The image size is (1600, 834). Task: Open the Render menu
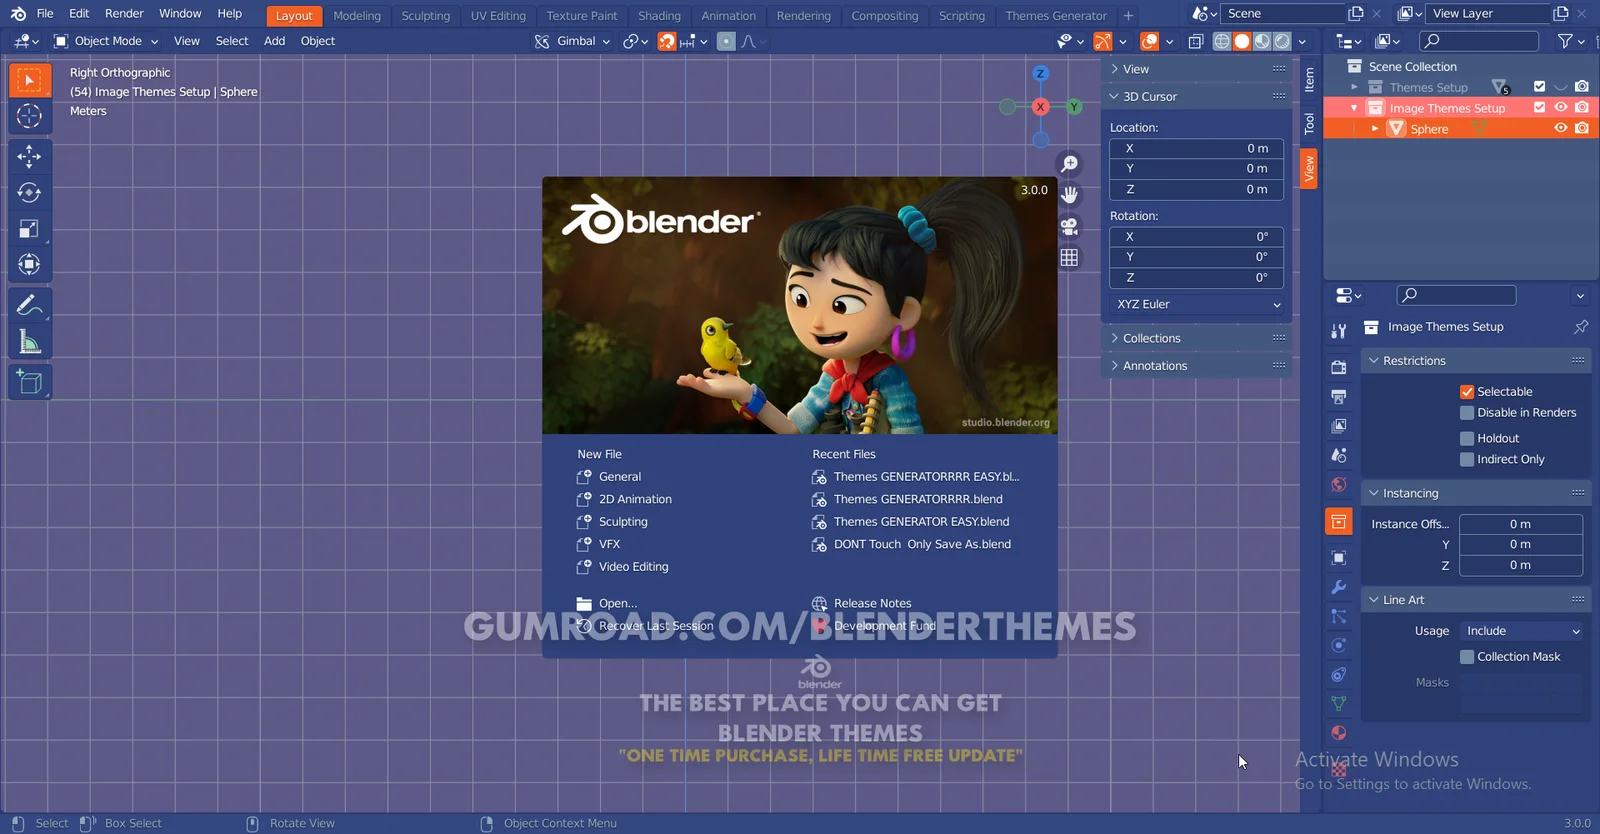click(124, 14)
